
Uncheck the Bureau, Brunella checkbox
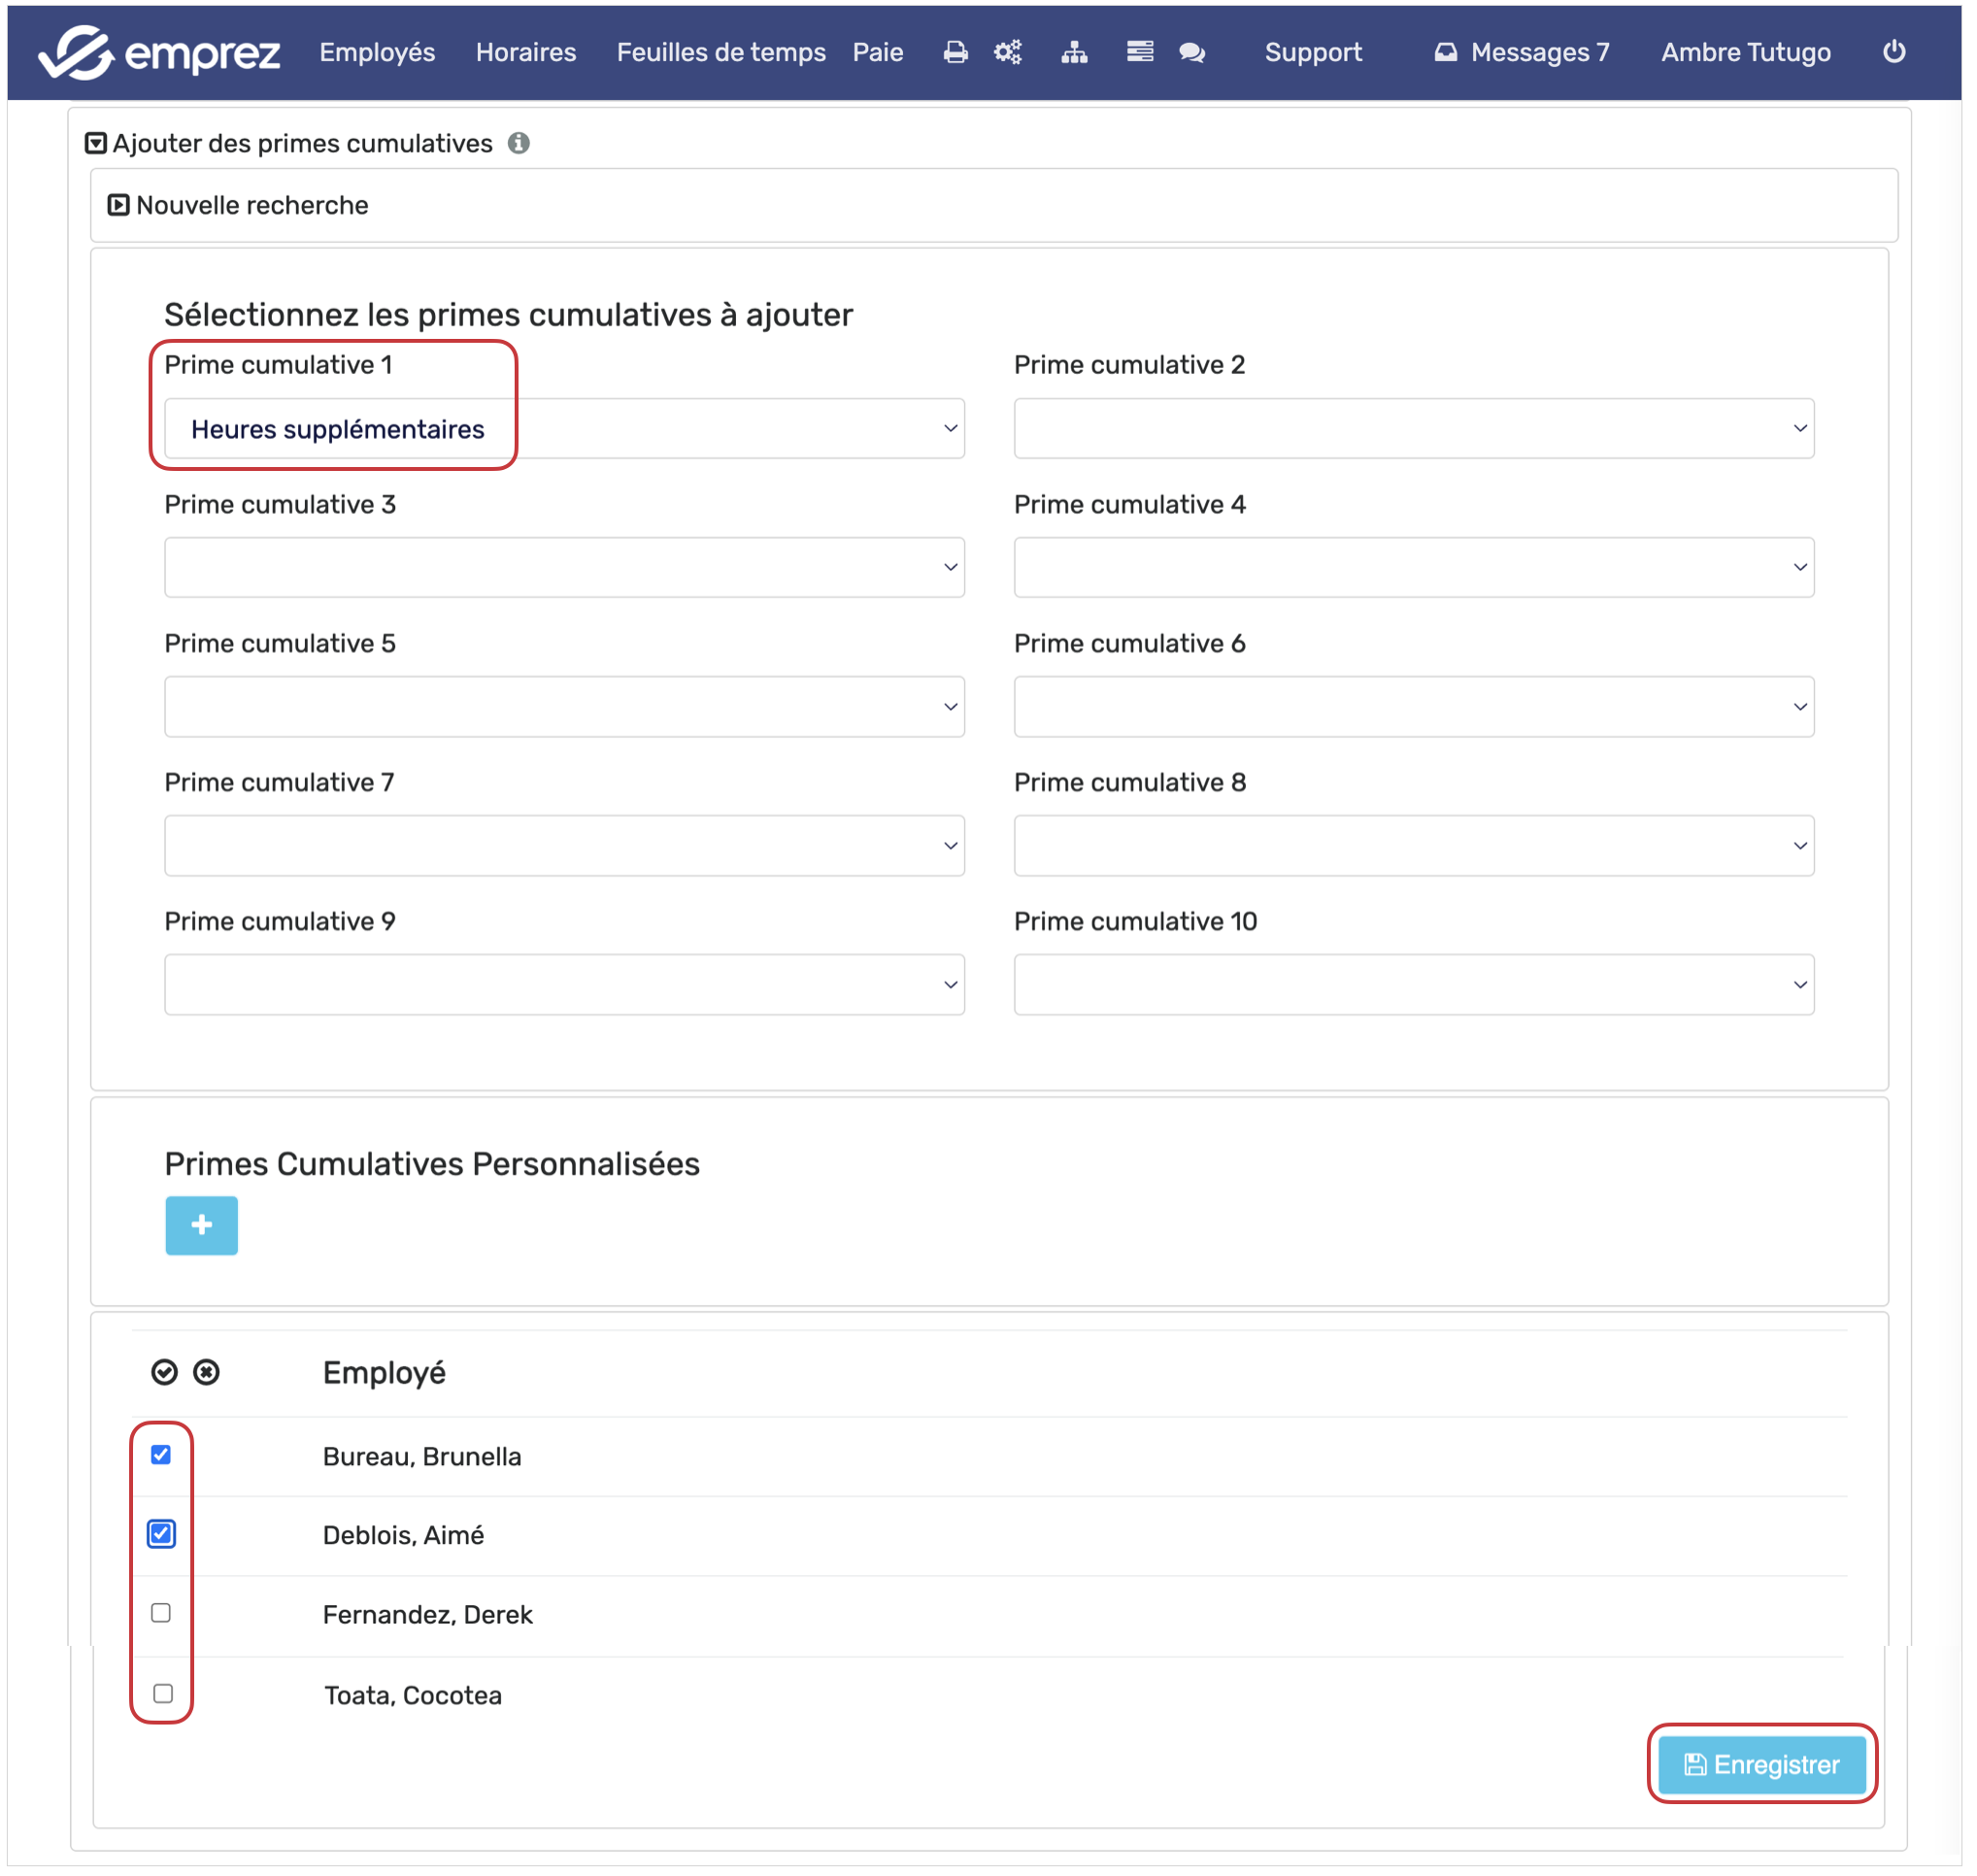pyautogui.click(x=161, y=1456)
